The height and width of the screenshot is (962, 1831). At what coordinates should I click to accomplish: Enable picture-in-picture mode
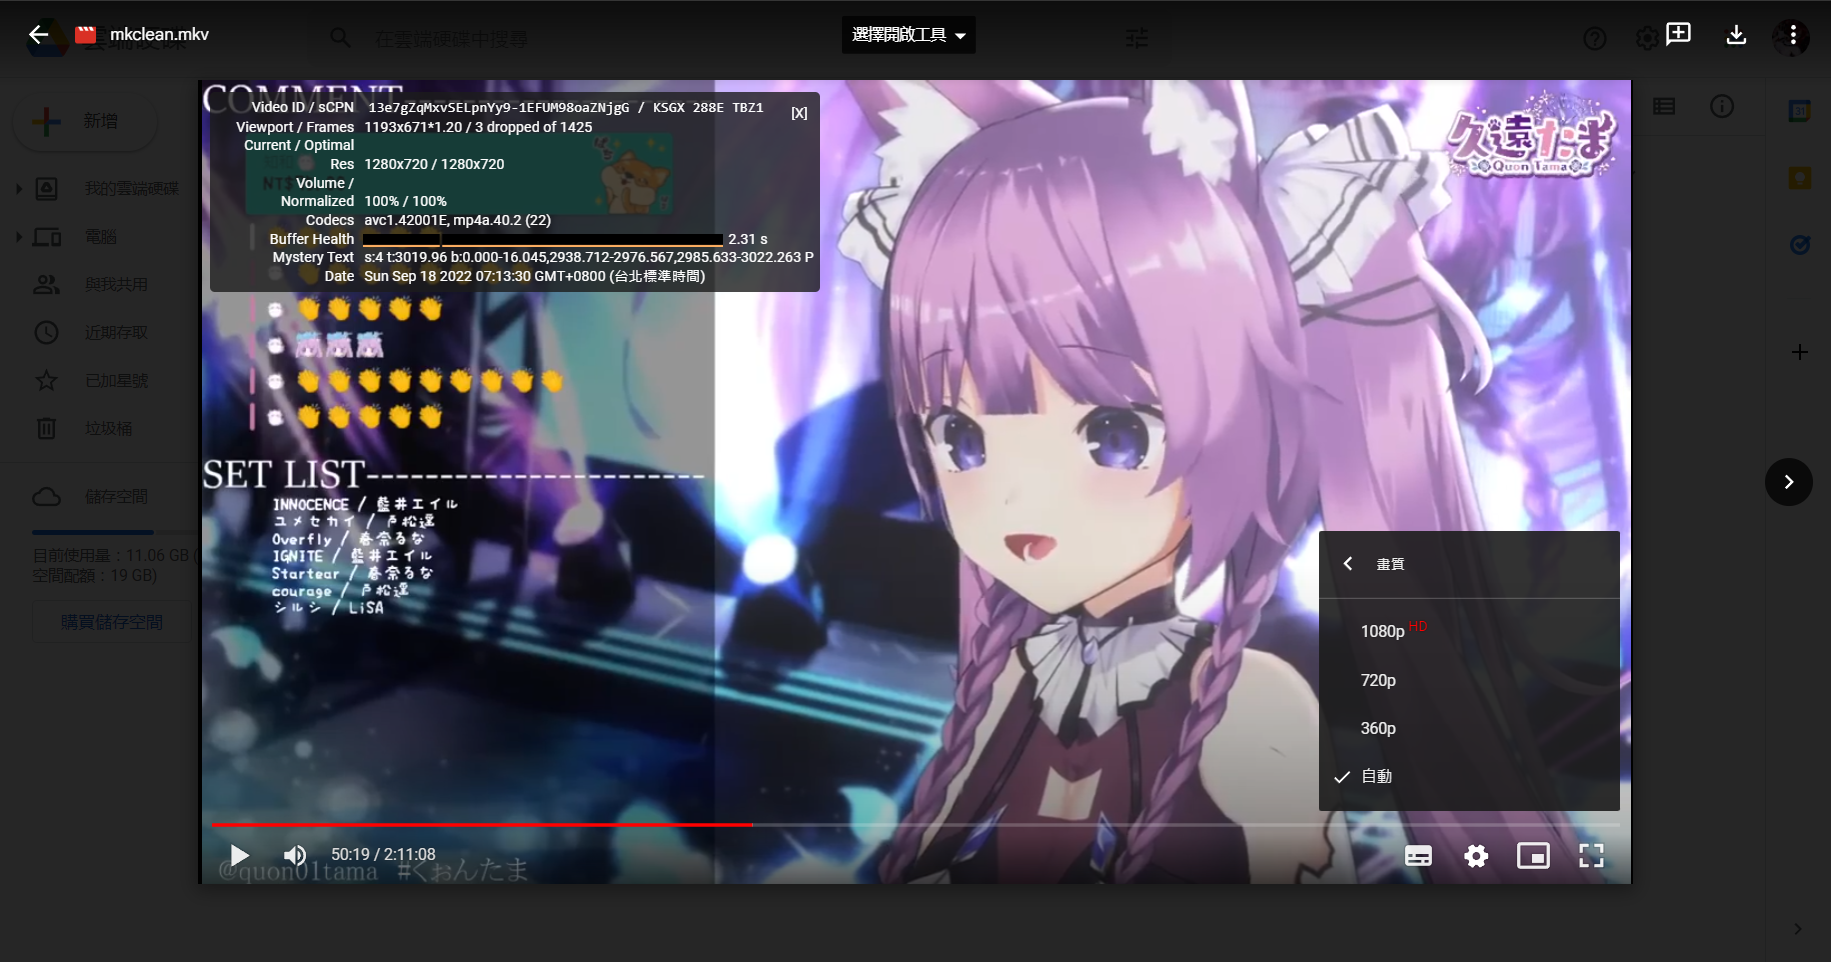(1533, 856)
